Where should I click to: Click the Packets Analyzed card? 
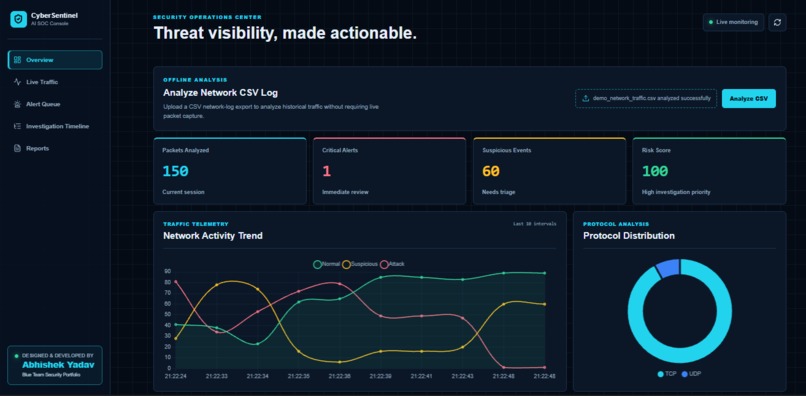tap(230, 171)
